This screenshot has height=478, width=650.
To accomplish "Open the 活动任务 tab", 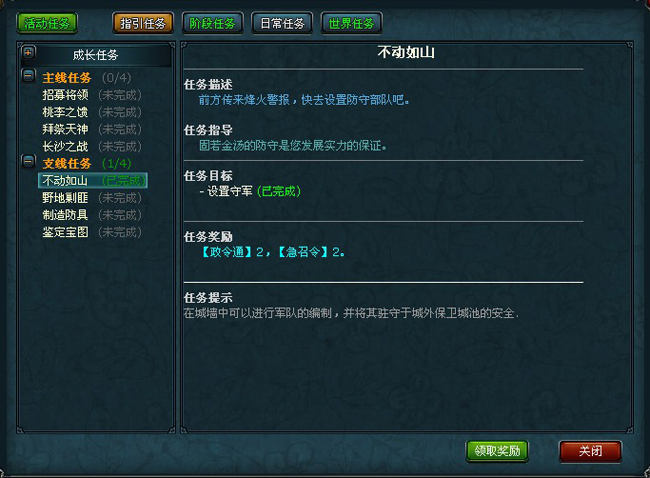I will [47, 23].
